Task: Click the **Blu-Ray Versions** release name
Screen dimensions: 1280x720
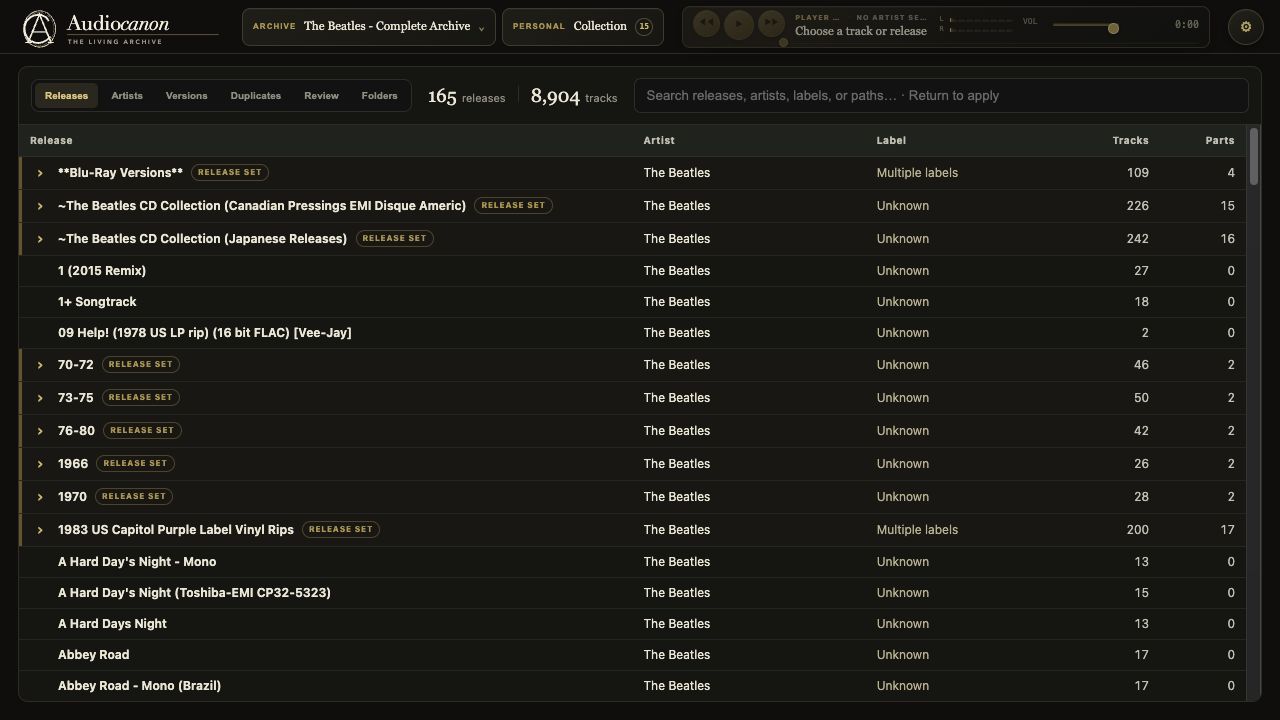Action: pos(120,173)
